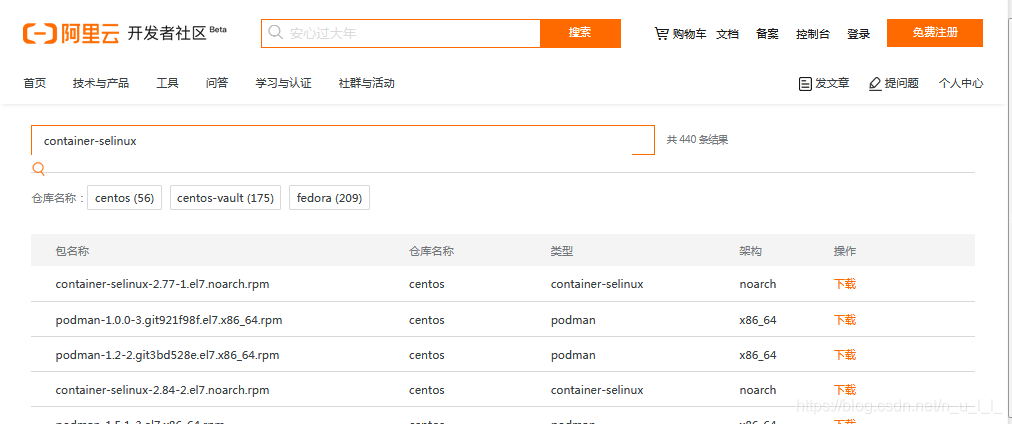
Task: Click the orange search icon below the package search field
Action: [x=39, y=169]
